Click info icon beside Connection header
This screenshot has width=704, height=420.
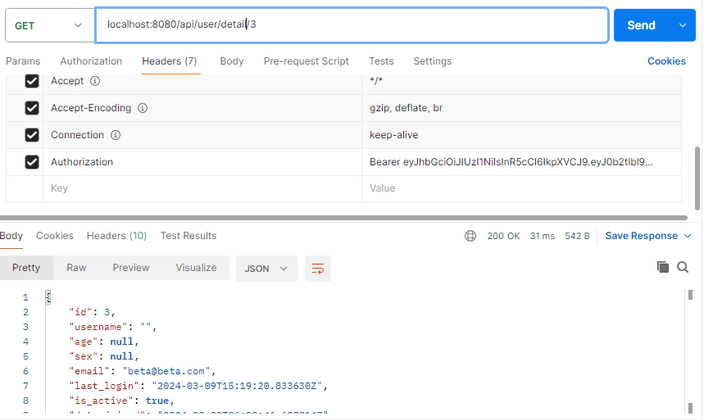[116, 135]
